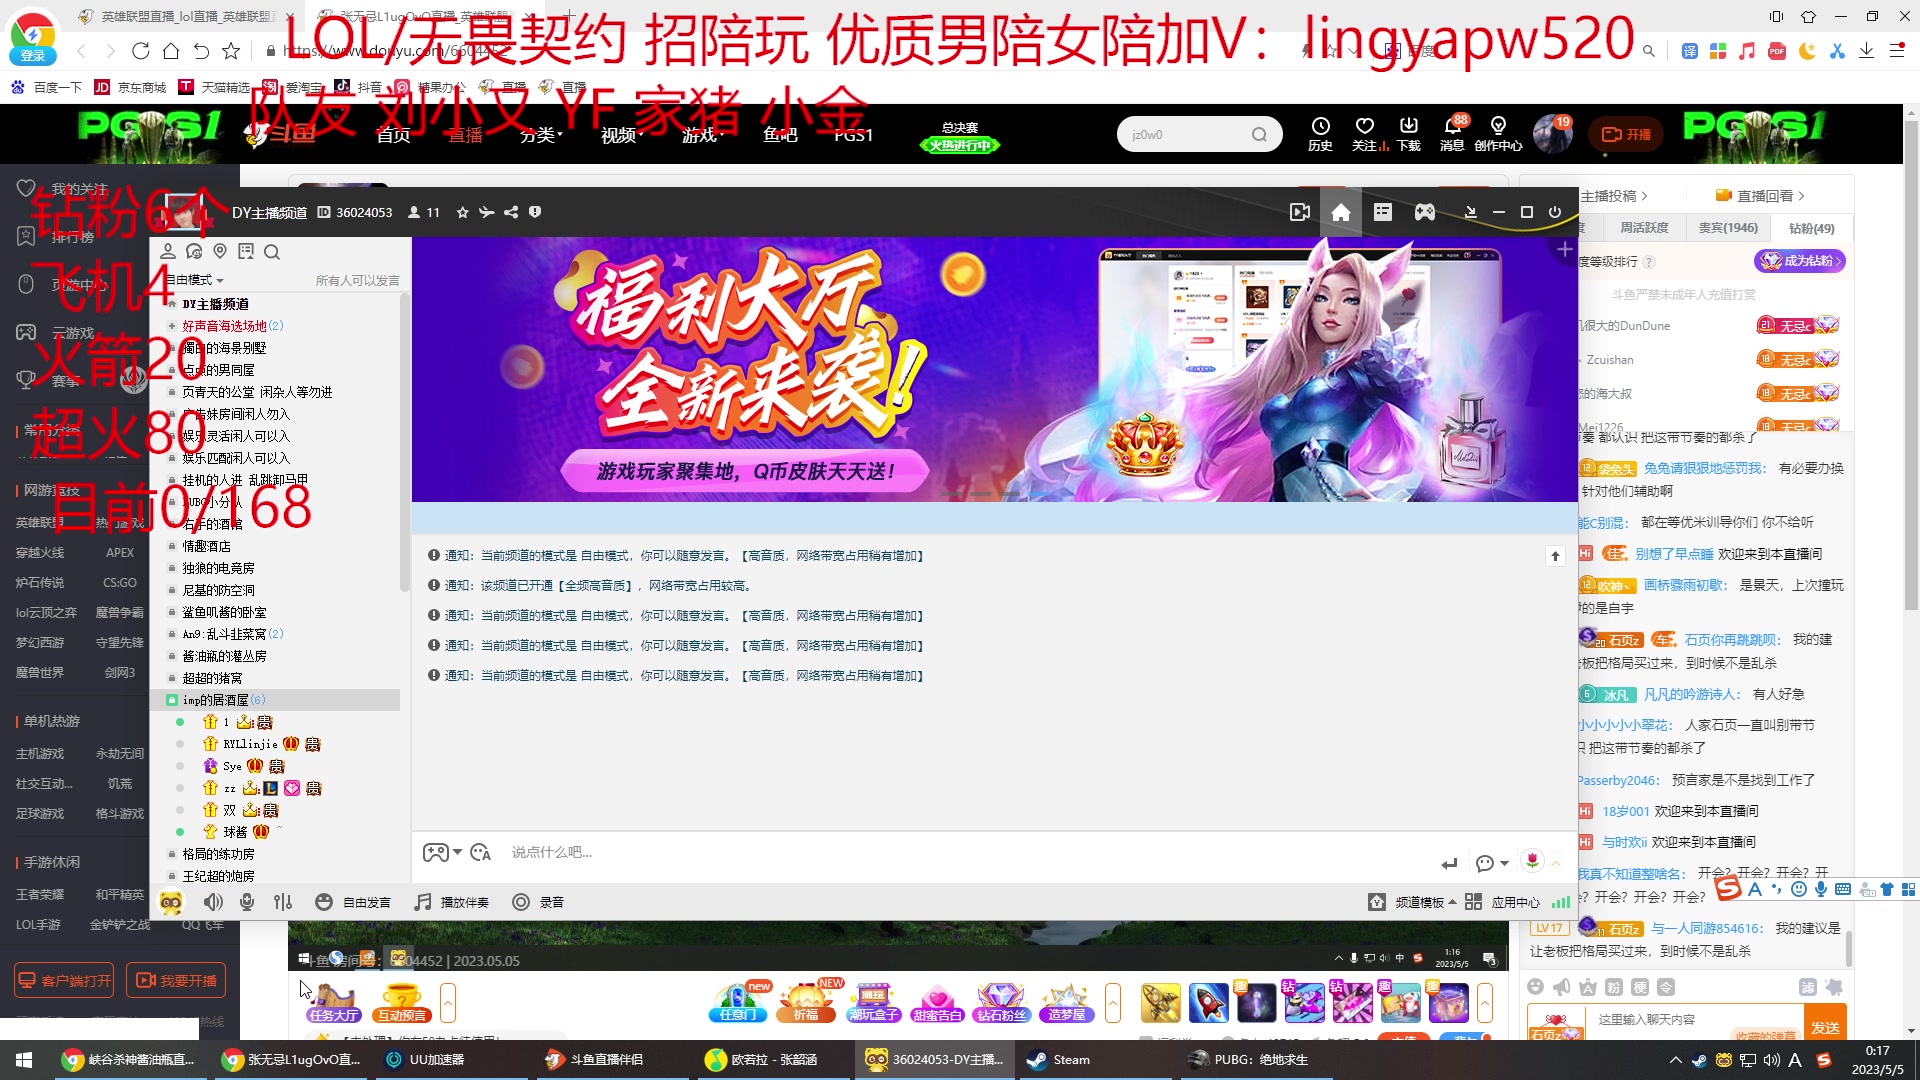The width and height of the screenshot is (1920, 1080).
Task: Click the home icon in channel header
Action: coord(1341,212)
